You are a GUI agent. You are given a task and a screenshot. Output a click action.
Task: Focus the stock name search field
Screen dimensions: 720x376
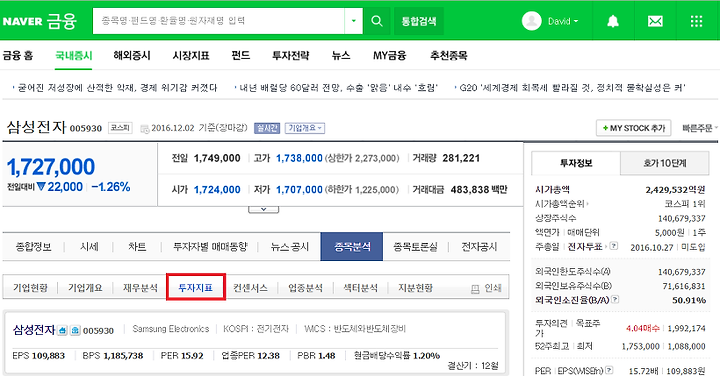click(219, 21)
